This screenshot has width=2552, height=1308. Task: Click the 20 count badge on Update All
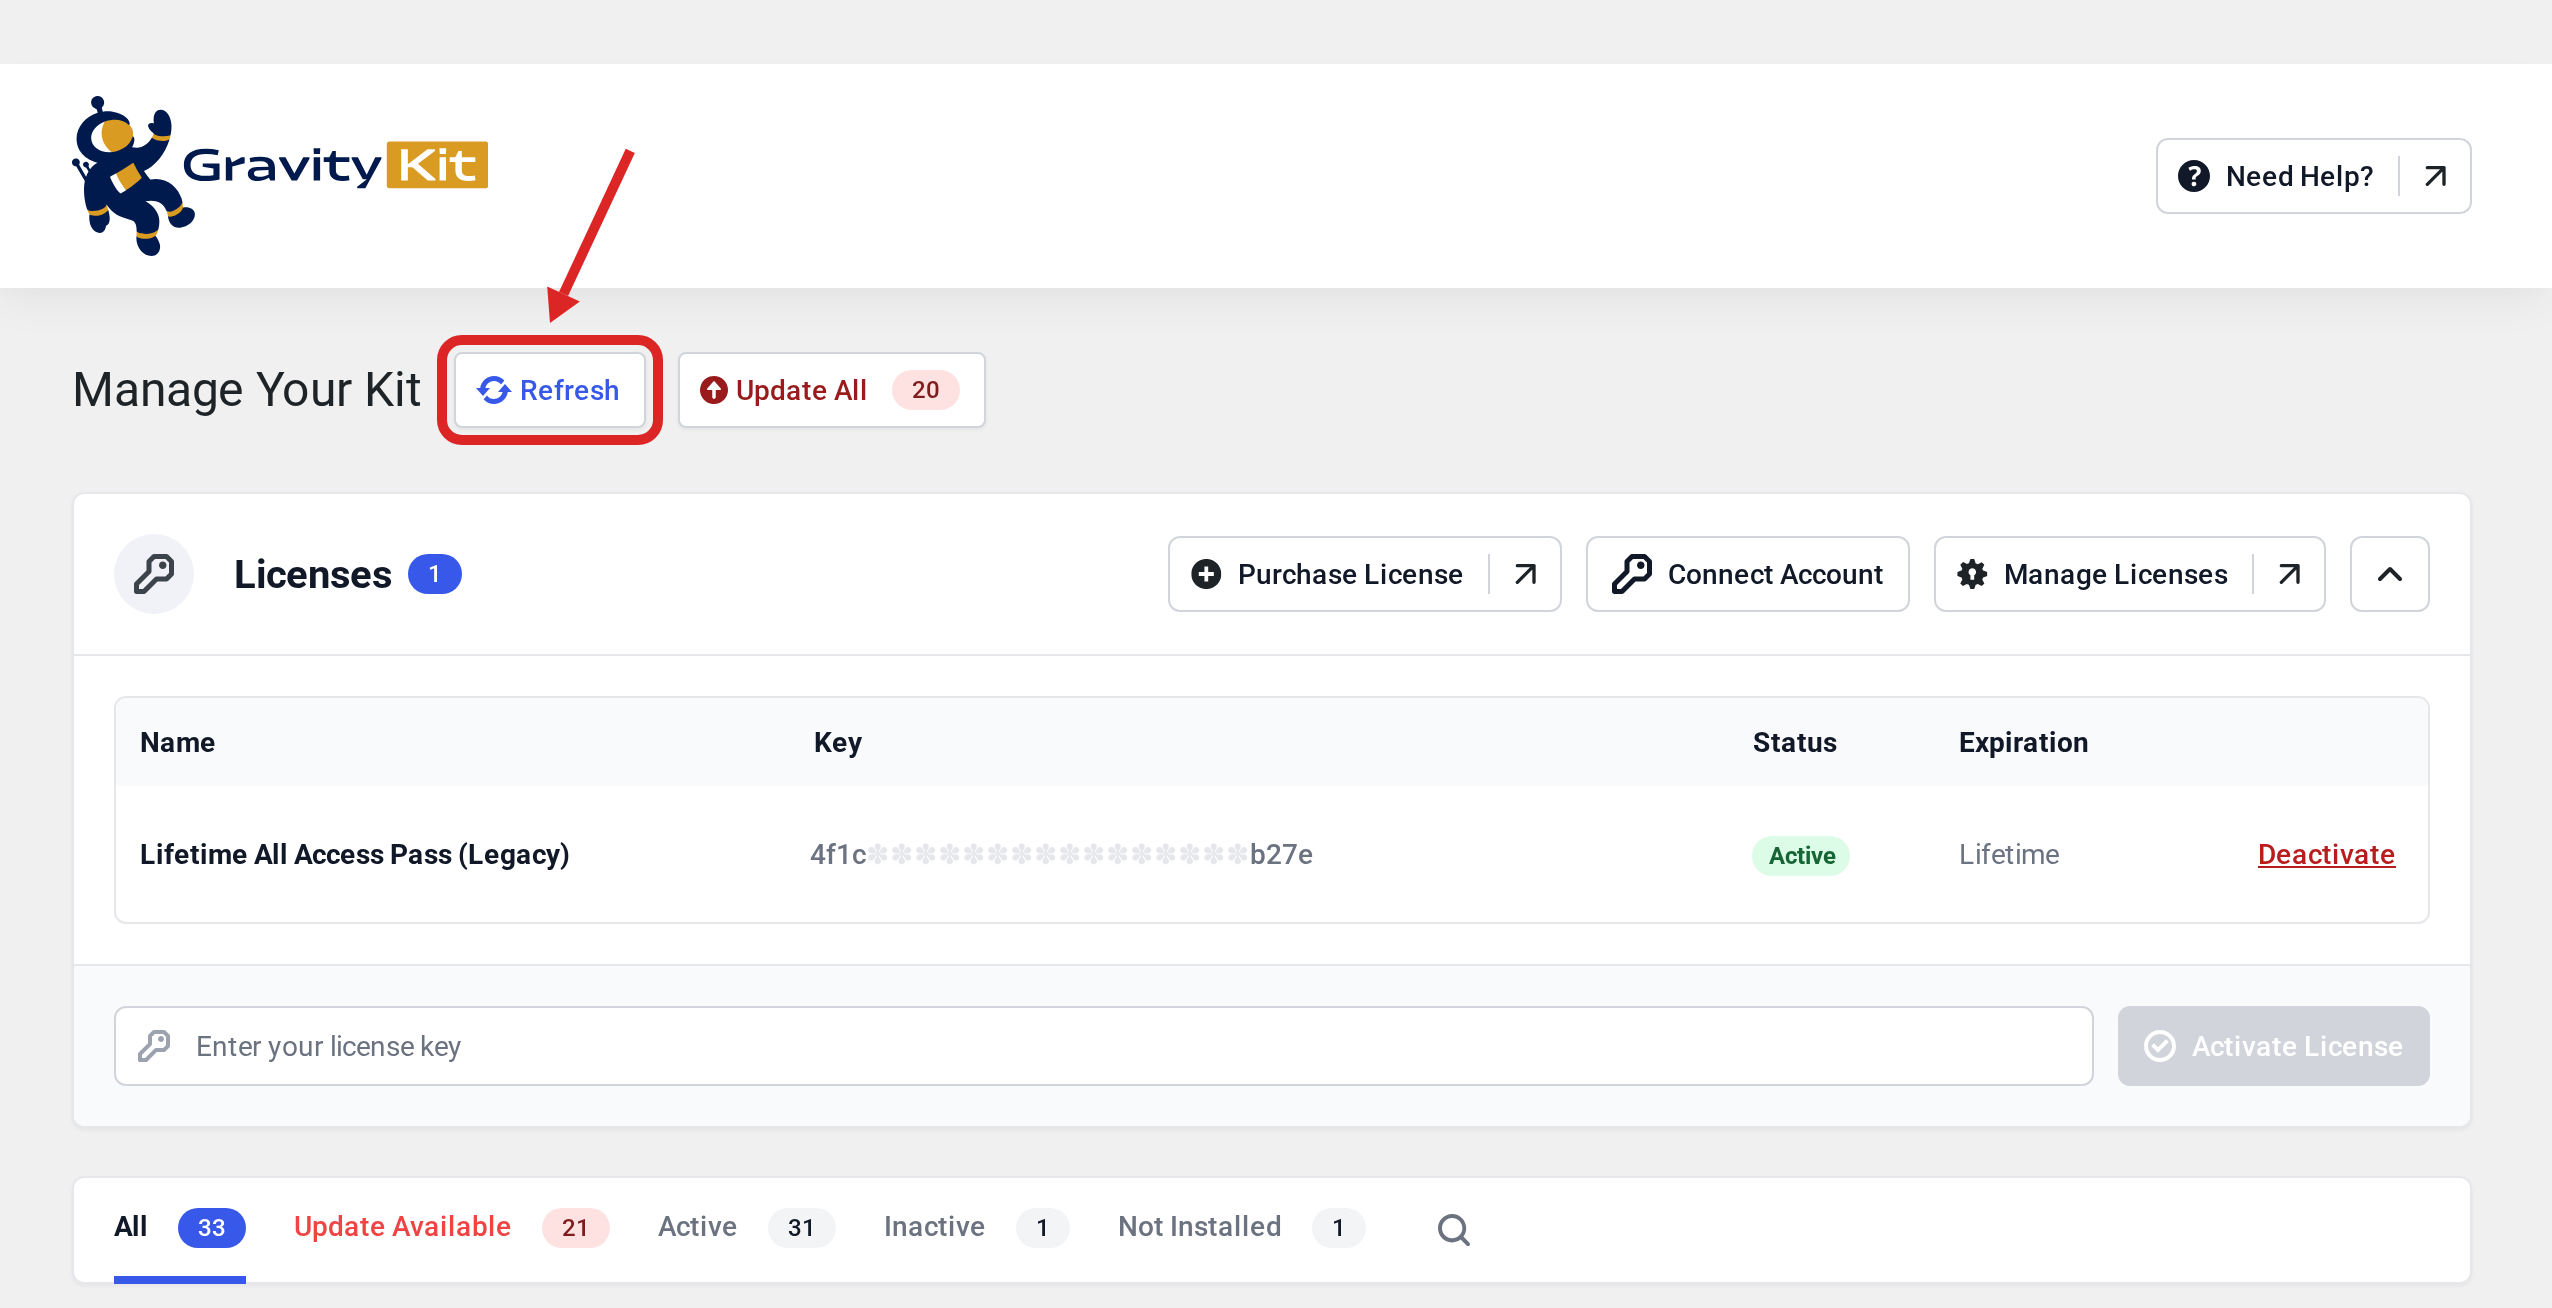tap(925, 390)
